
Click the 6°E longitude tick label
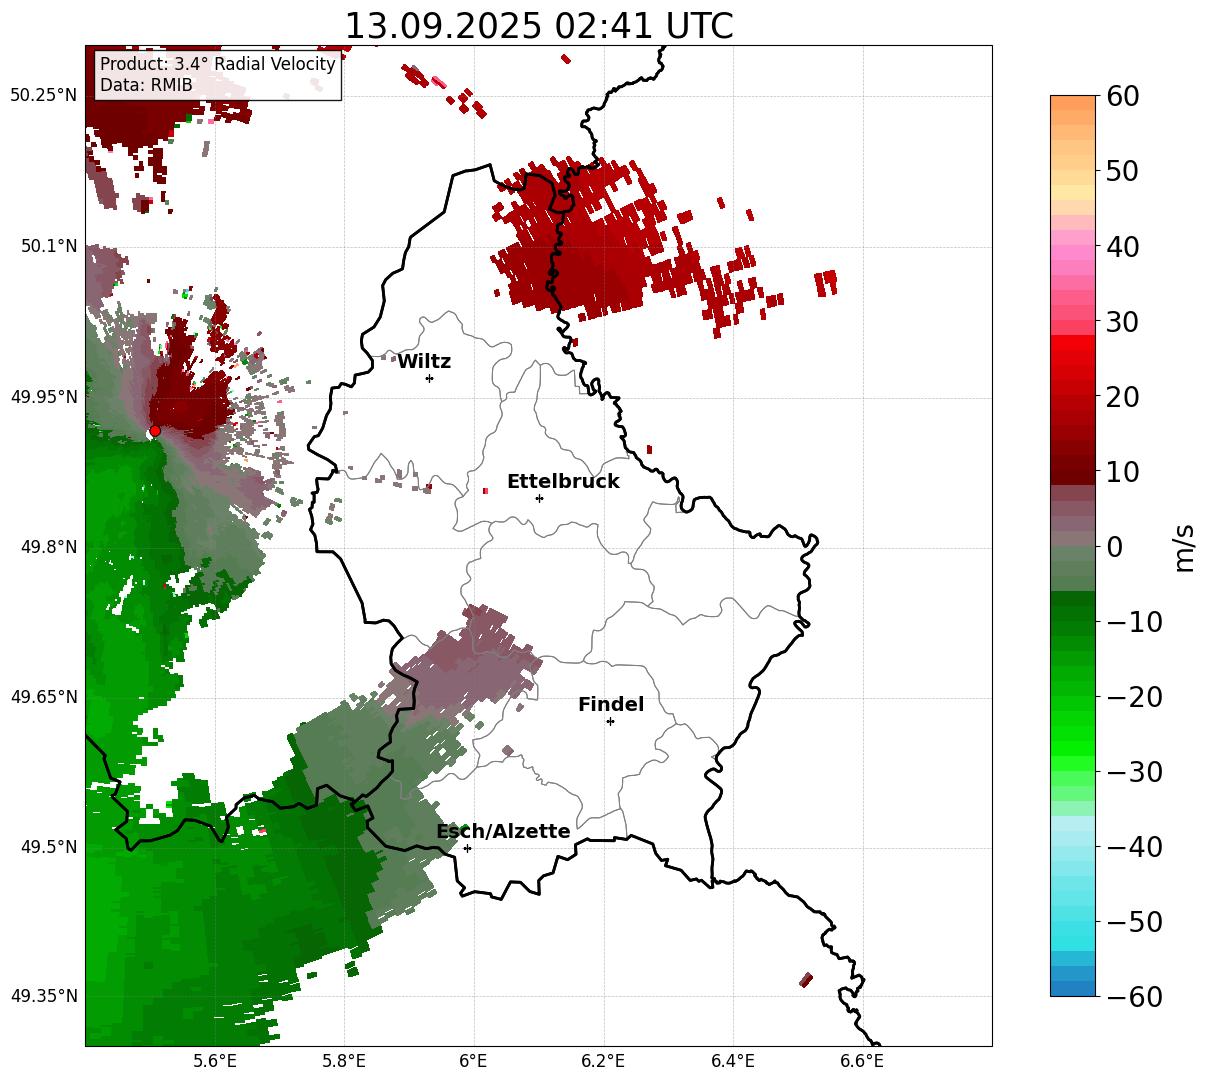tap(474, 1061)
